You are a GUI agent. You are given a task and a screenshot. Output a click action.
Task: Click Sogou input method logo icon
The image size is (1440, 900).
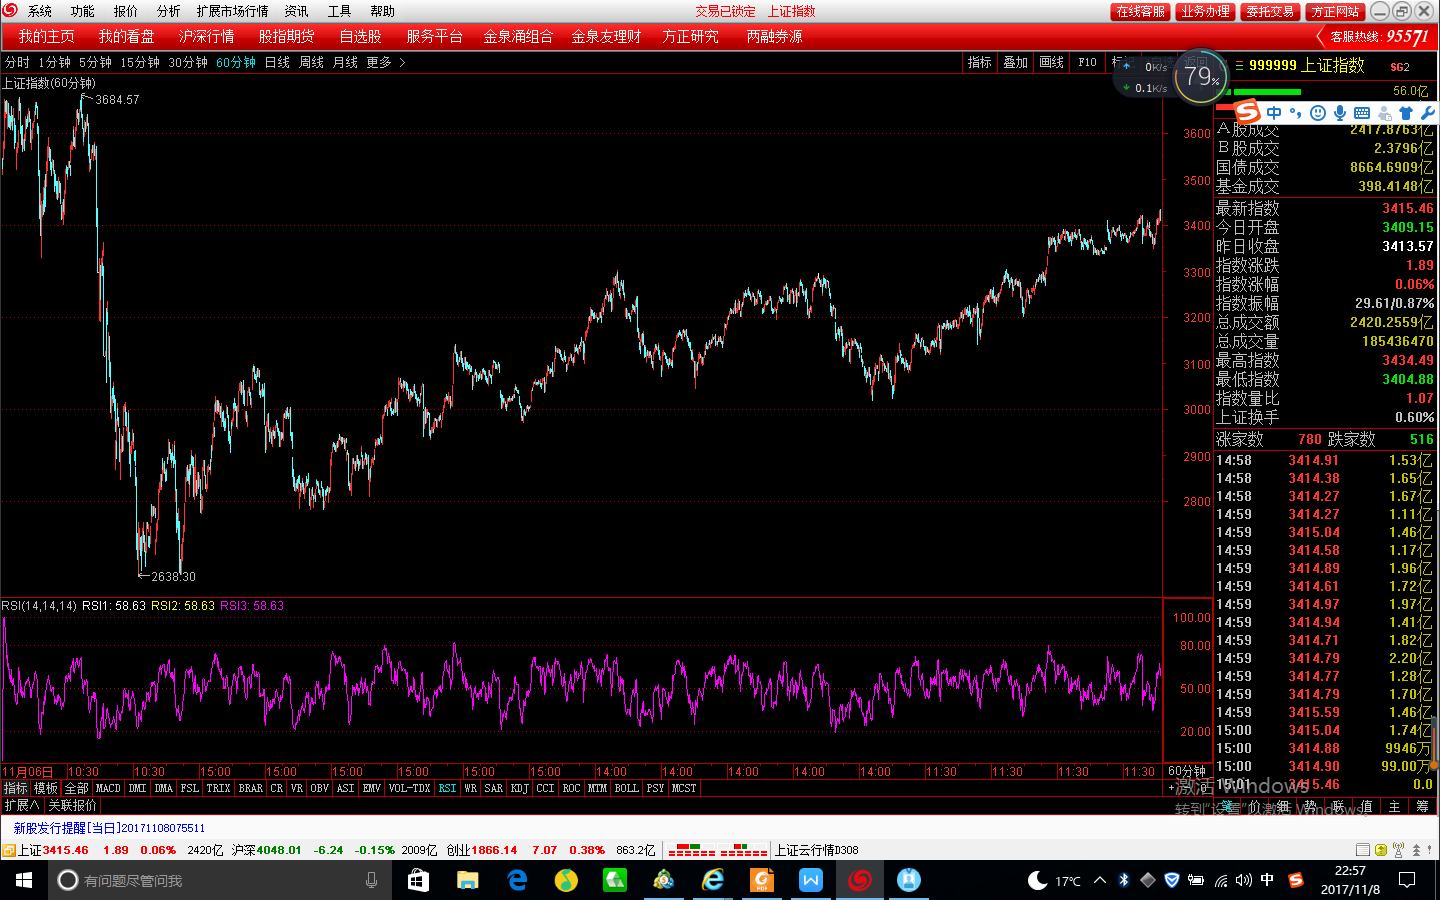coord(1248,112)
